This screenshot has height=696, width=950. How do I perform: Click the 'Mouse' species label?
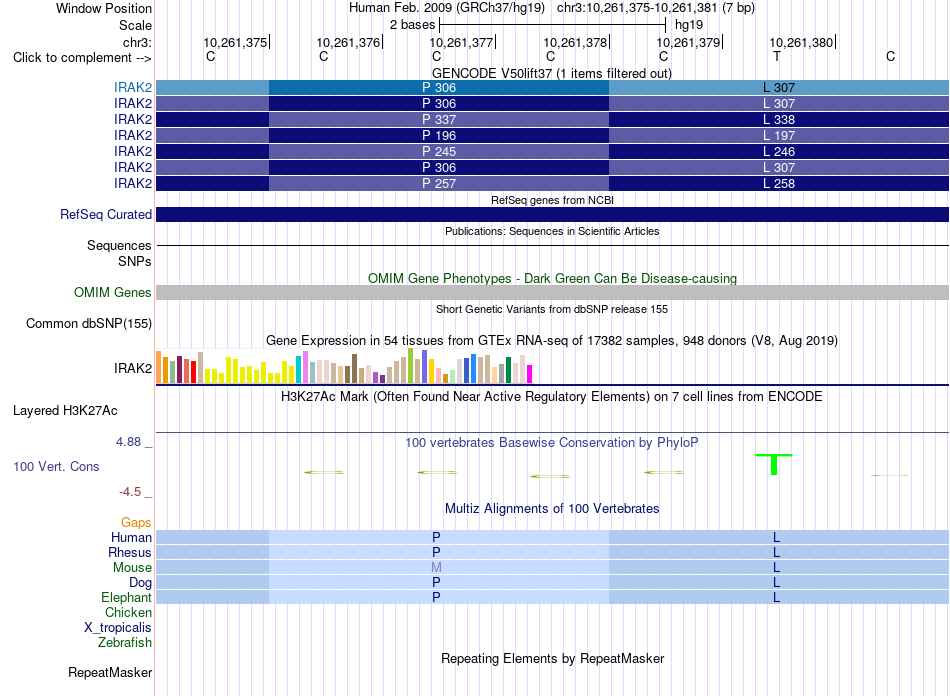(132, 568)
